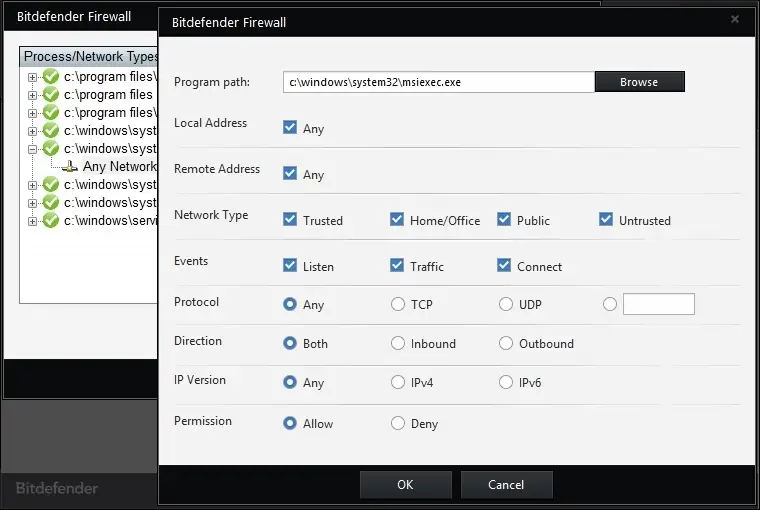Click the Program path: label
The width and height of the screenshot is (760, 510).
212,82
